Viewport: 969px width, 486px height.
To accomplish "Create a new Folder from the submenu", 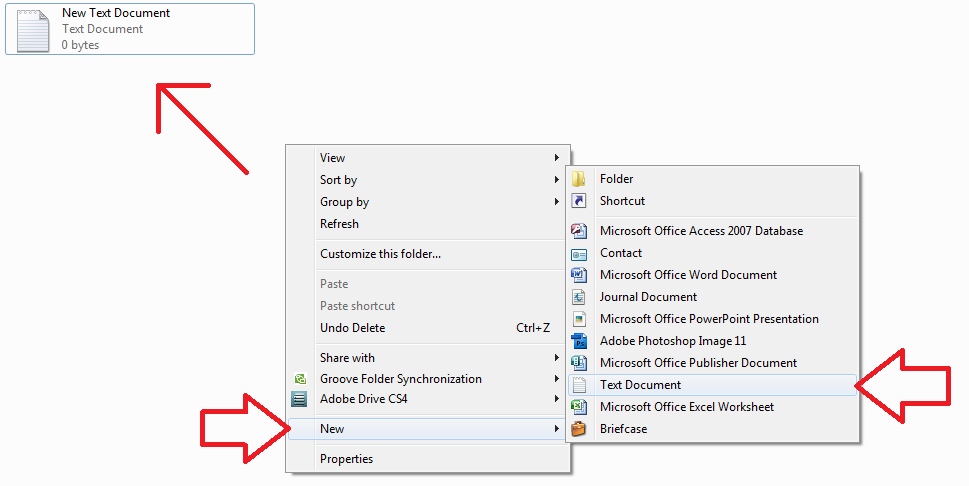I will 713,179.
